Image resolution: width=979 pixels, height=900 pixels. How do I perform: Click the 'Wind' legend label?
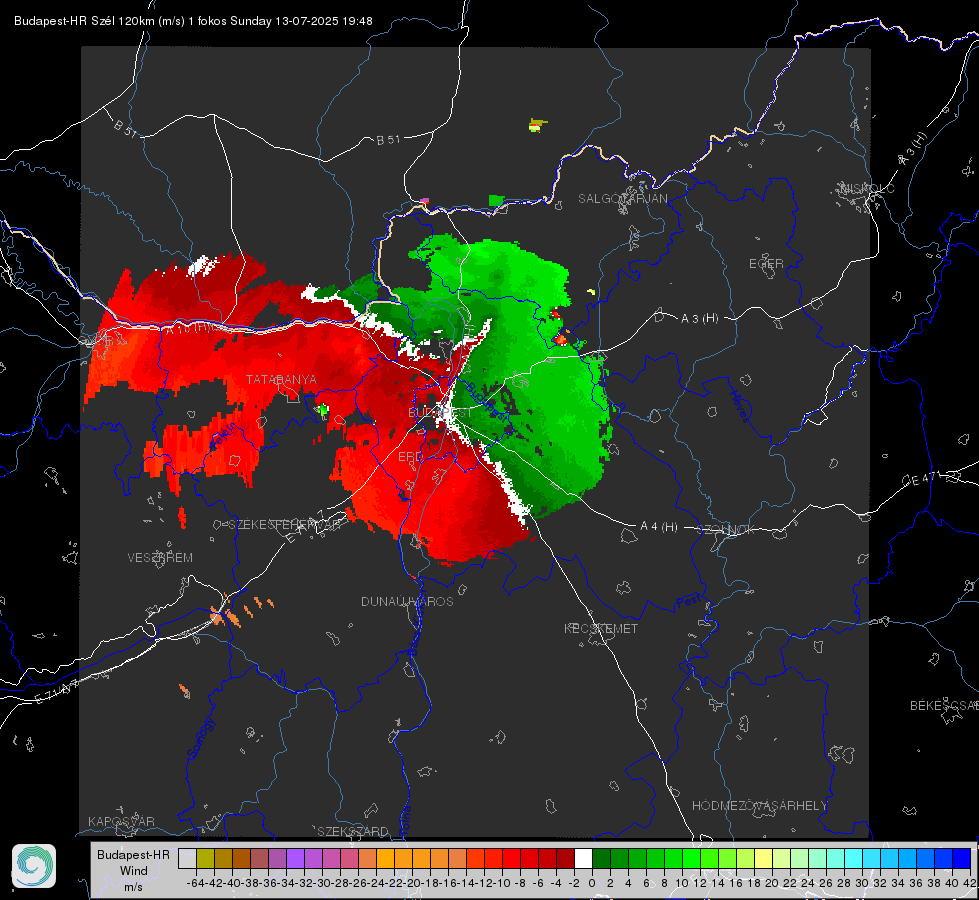coord(134,871)
